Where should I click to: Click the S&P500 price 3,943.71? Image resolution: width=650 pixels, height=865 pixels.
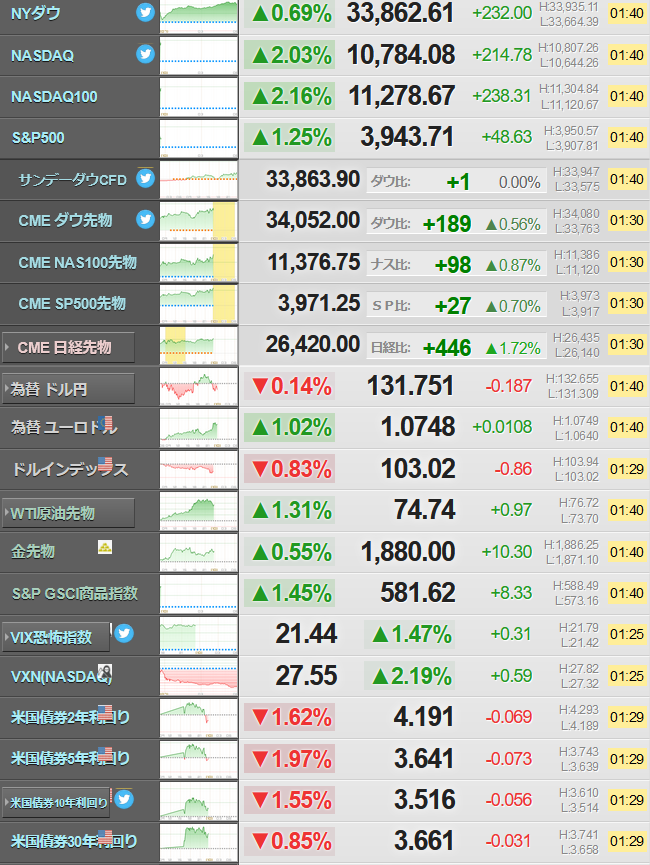(407, 137)
